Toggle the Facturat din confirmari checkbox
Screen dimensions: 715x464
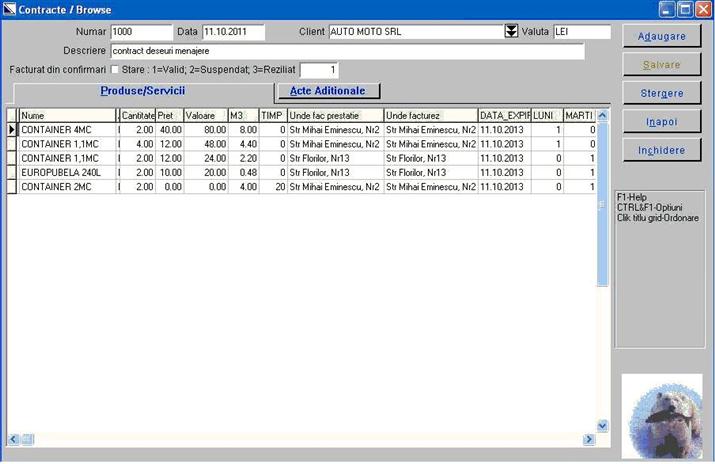coord(113,70)
